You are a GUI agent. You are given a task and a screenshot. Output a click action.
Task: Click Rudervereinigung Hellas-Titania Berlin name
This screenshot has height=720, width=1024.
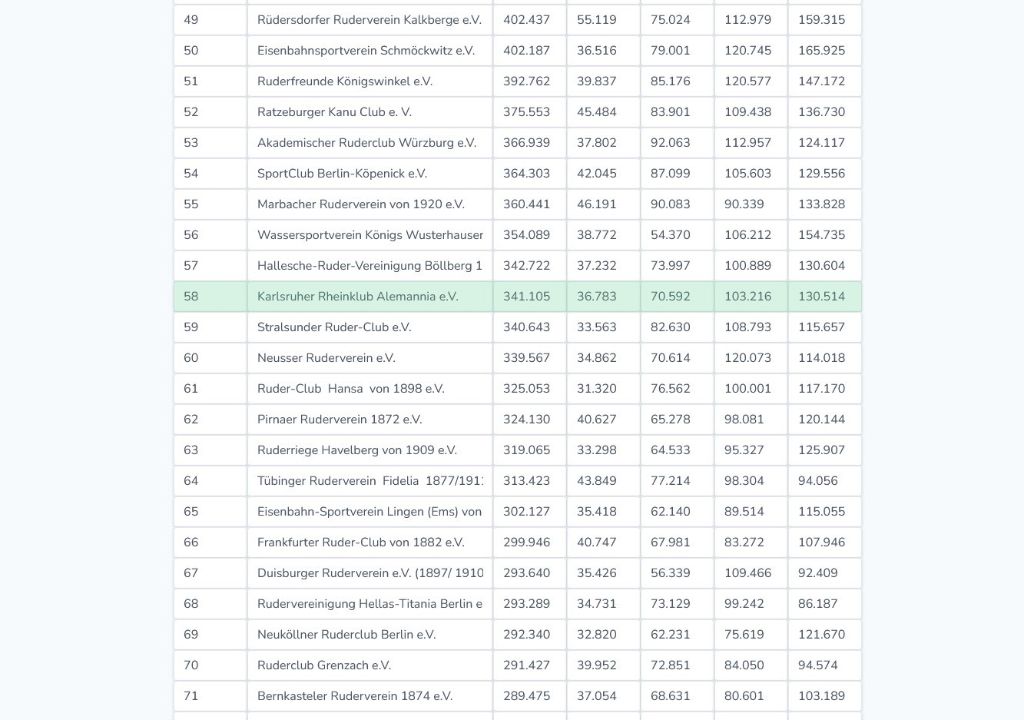(x=370, y=603)
